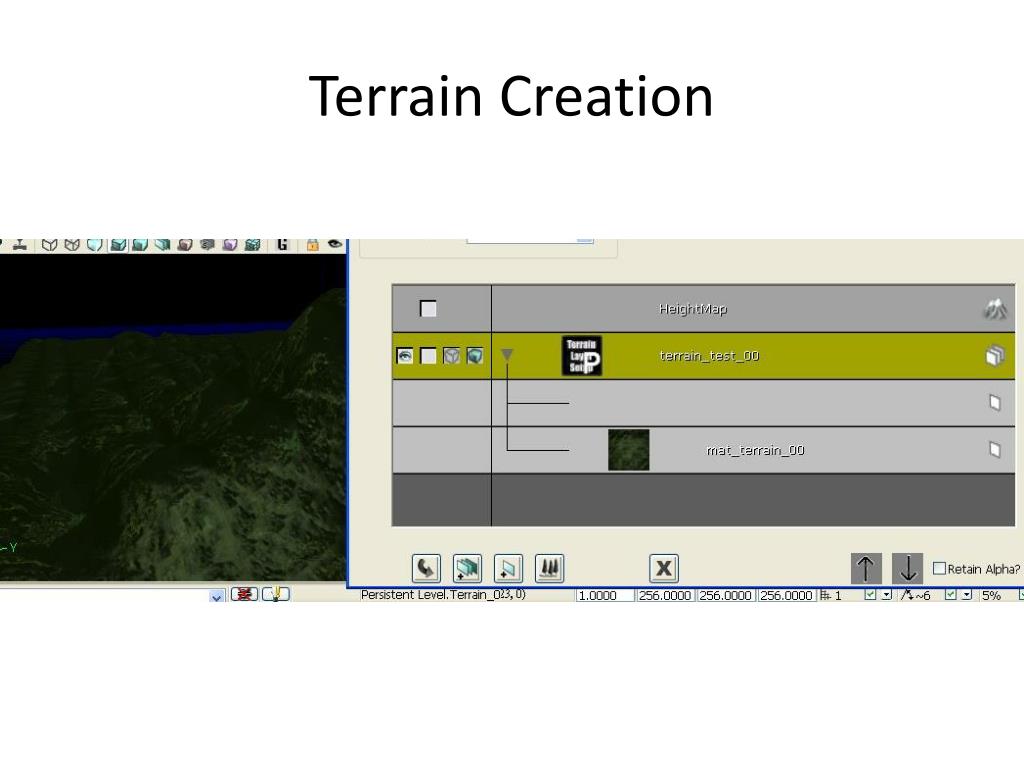
Task: Select the mat_terrain_00 material thumbnail
Action: pos(628,450)
